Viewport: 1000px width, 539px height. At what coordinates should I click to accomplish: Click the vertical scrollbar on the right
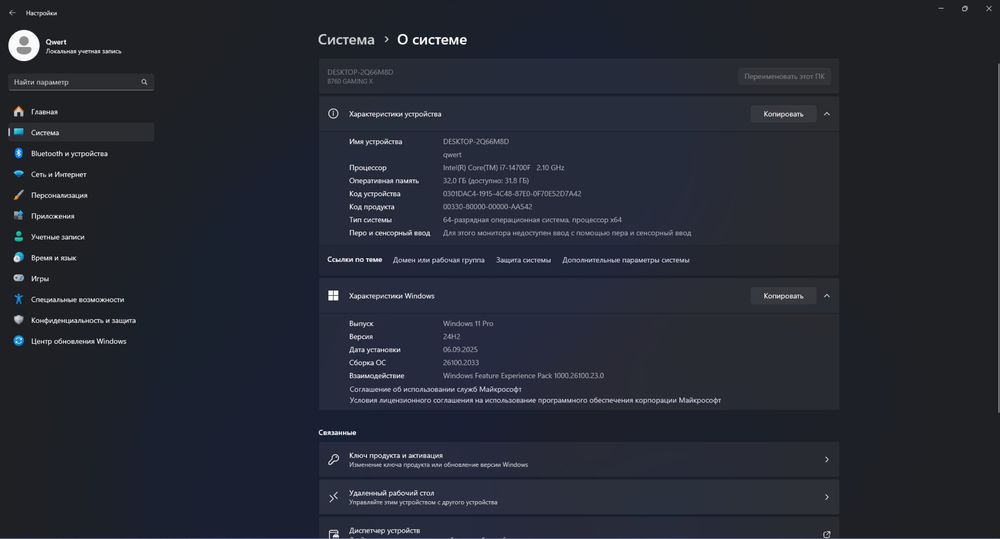click(997, 237)
